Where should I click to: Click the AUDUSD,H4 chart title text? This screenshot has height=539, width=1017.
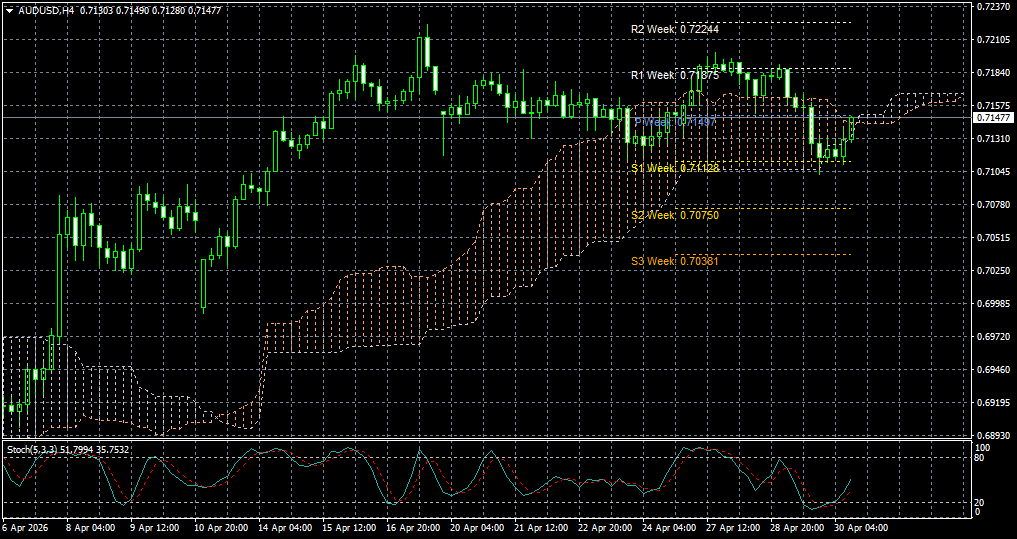coord(46,10)
